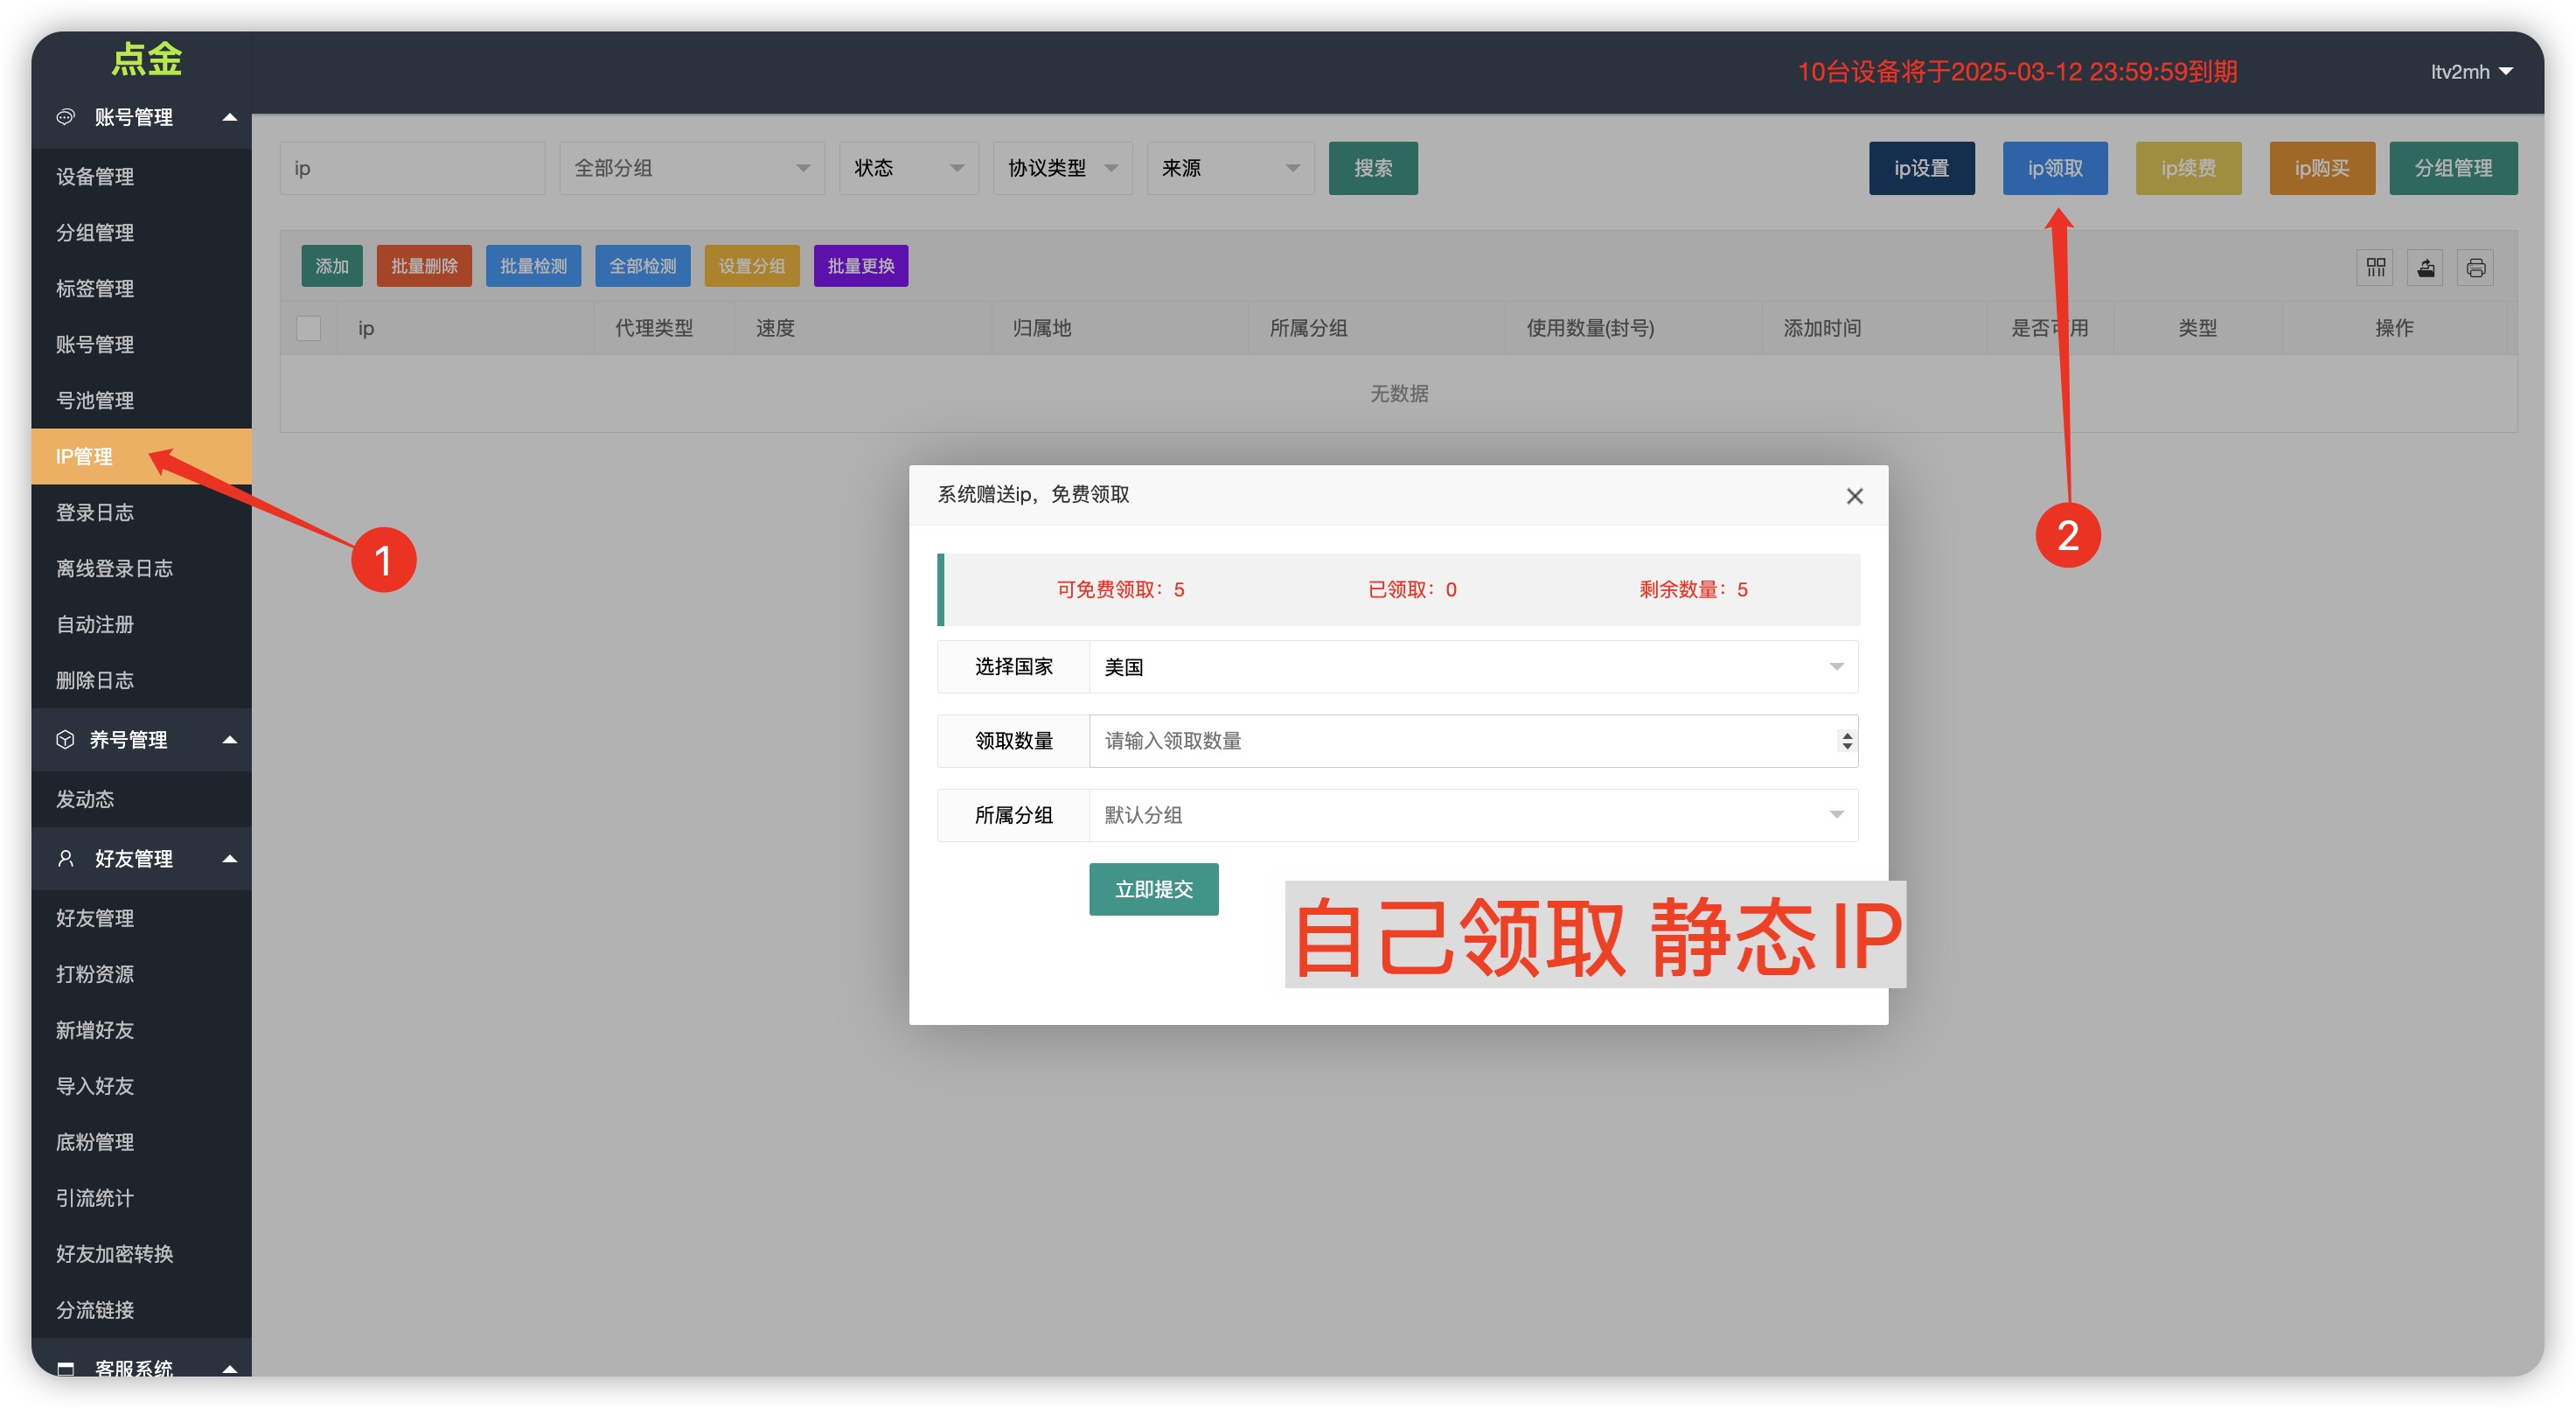Close the free IP claim dialog

click(x=1854, y=496)
